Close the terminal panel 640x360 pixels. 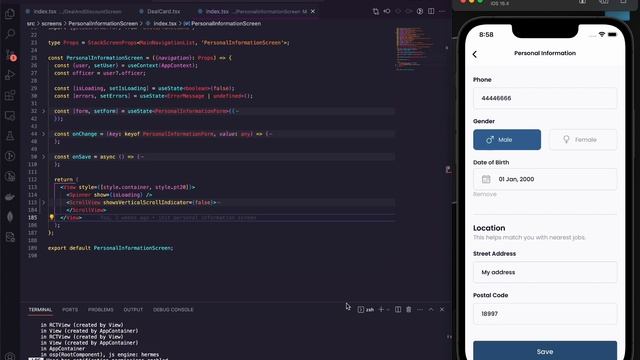point(442,309)
